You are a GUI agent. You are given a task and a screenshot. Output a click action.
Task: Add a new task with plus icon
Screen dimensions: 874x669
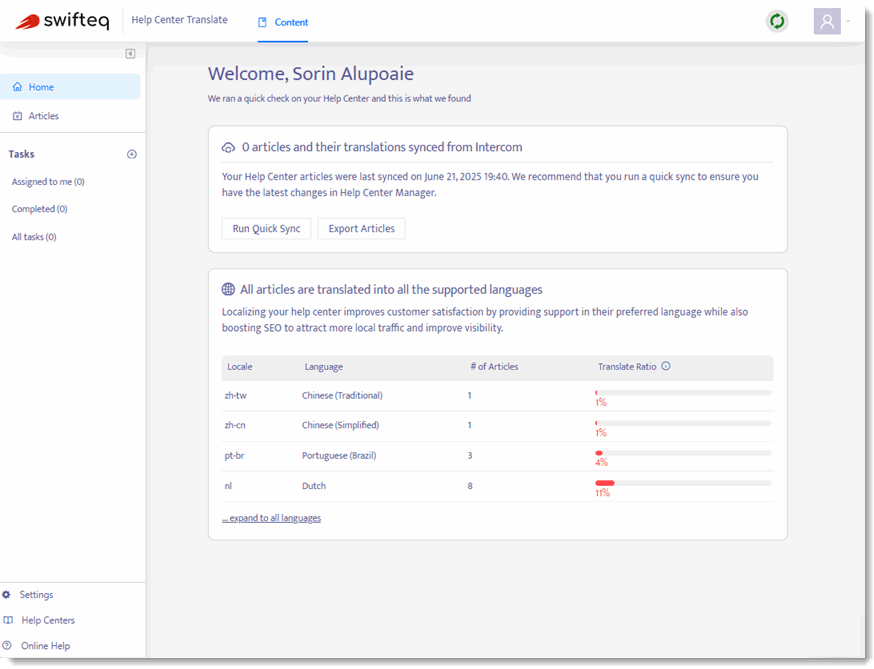pyautogui.click(x=132, y=154)
